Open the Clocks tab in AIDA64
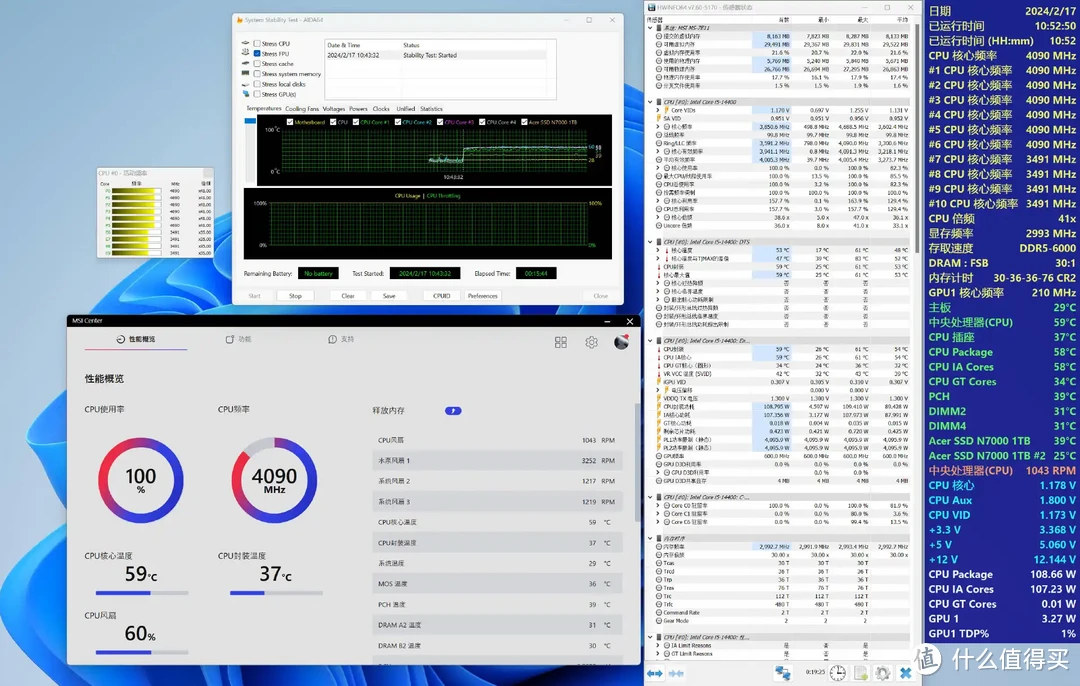The height and width of the screenshot is (686, 1080). pos(381,109)
